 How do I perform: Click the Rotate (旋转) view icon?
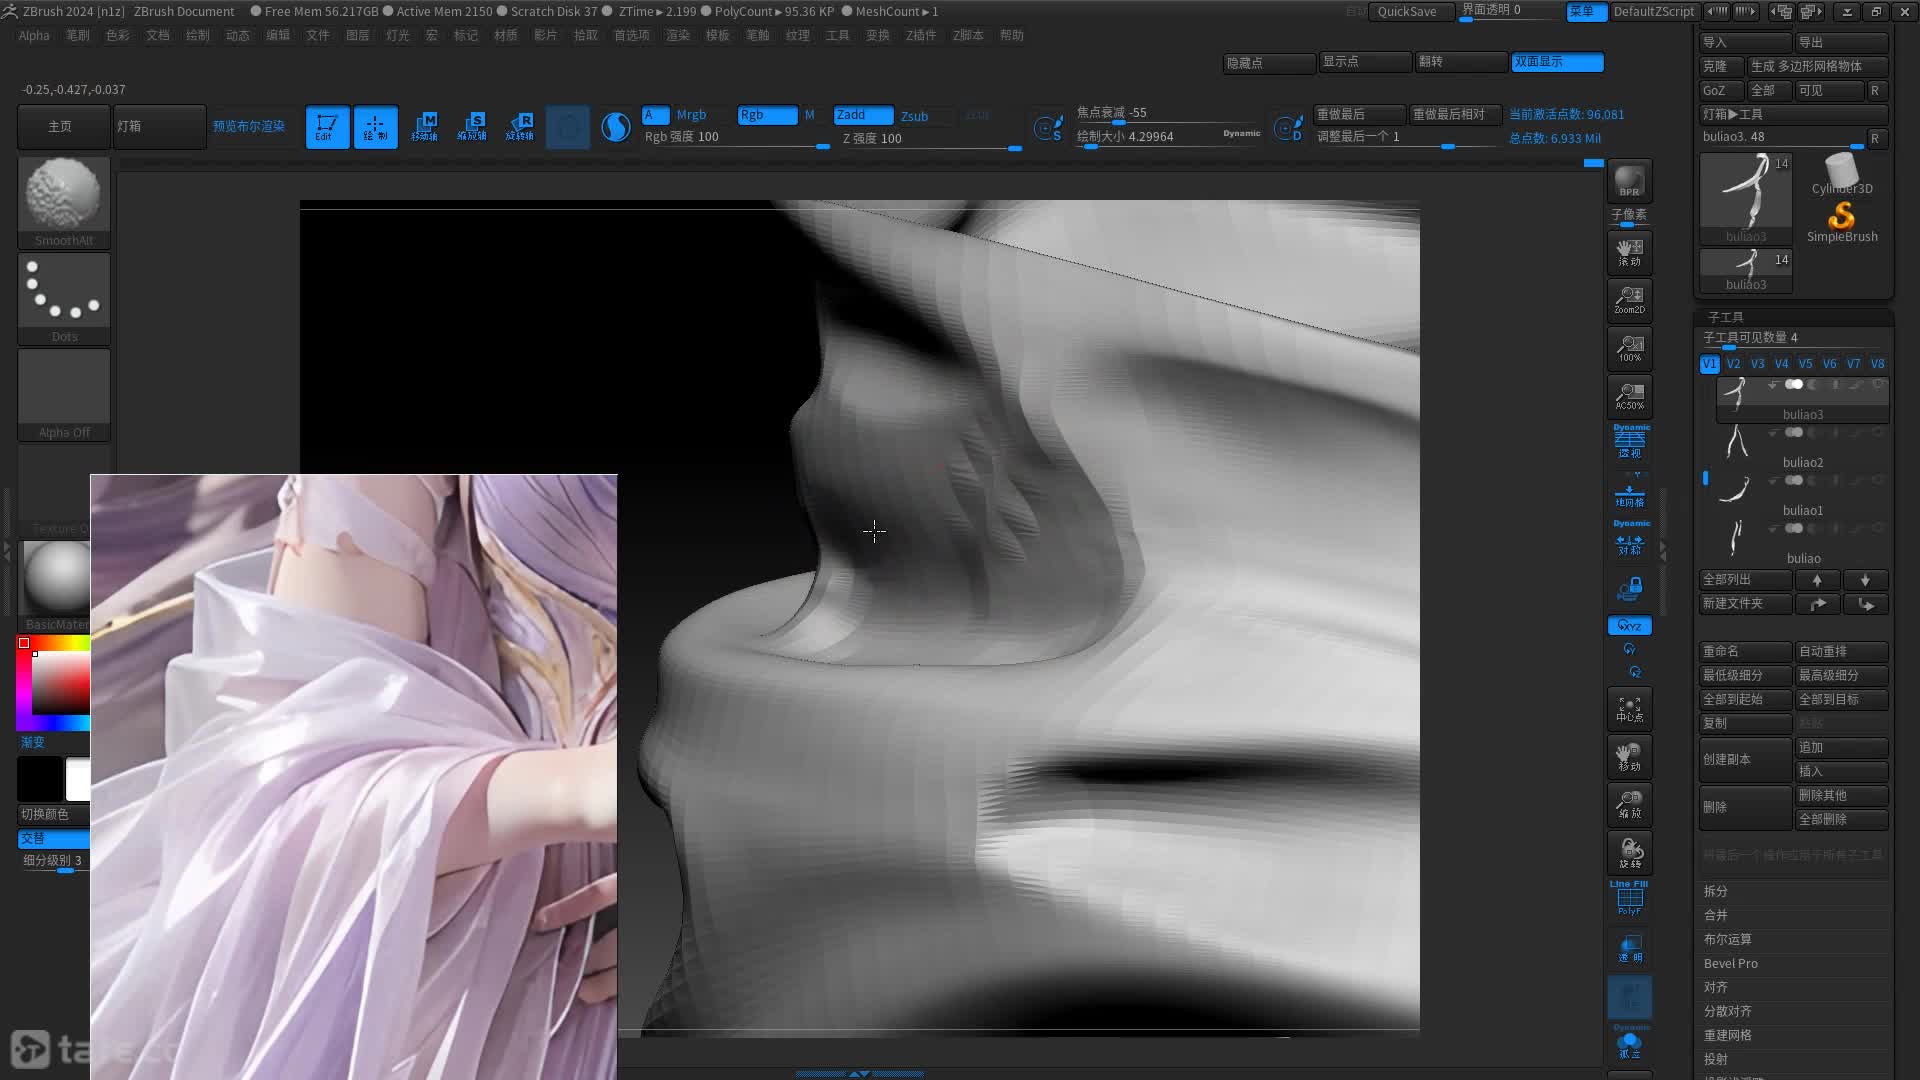[x=1629, y=852]
